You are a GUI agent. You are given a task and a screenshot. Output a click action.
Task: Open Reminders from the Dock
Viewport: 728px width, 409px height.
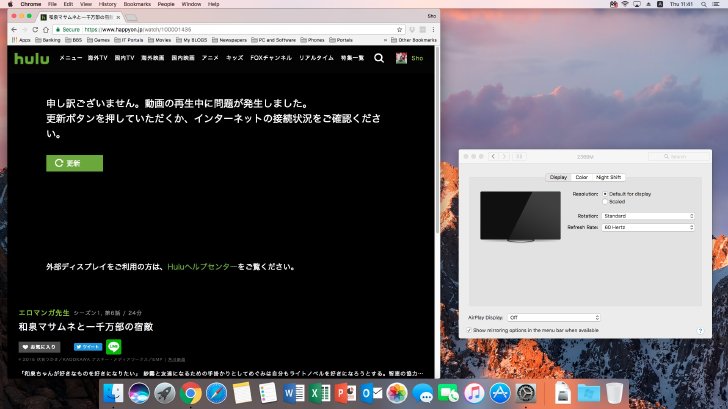(x=268, y=393)
